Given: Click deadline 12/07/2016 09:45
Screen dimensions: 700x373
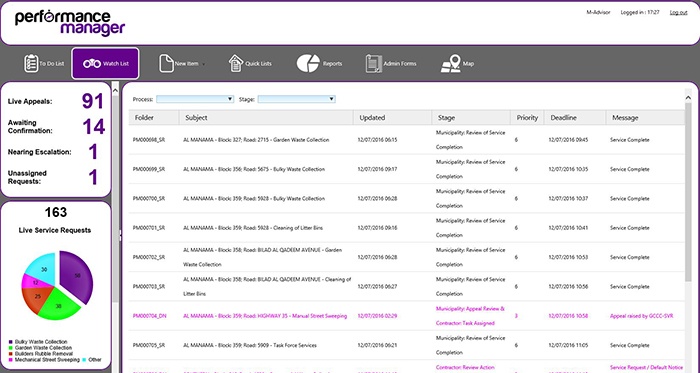Looking at the screenshot, I should point(568,140).
